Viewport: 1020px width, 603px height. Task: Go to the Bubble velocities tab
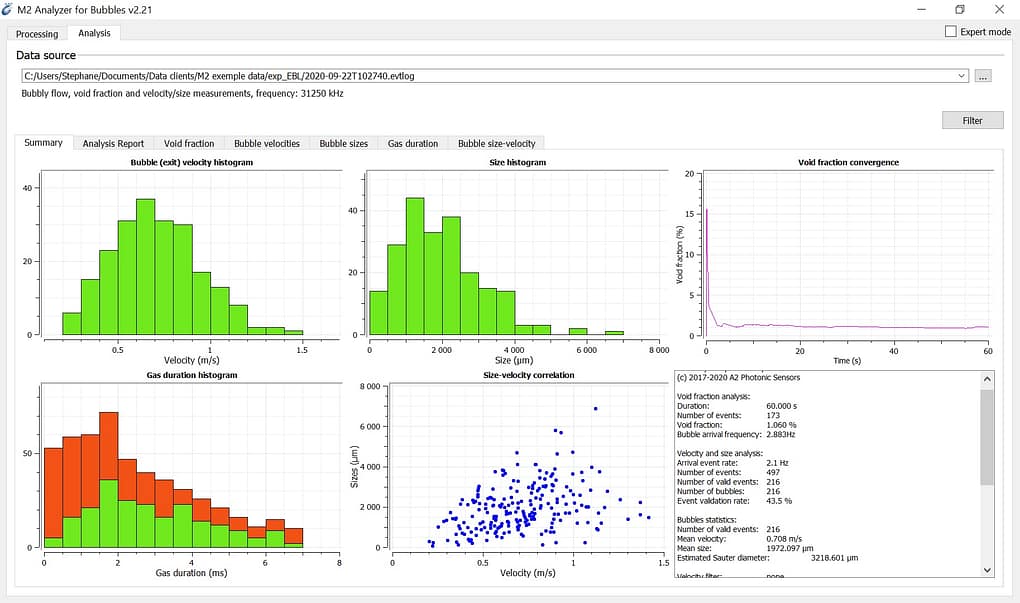(266, 143)
